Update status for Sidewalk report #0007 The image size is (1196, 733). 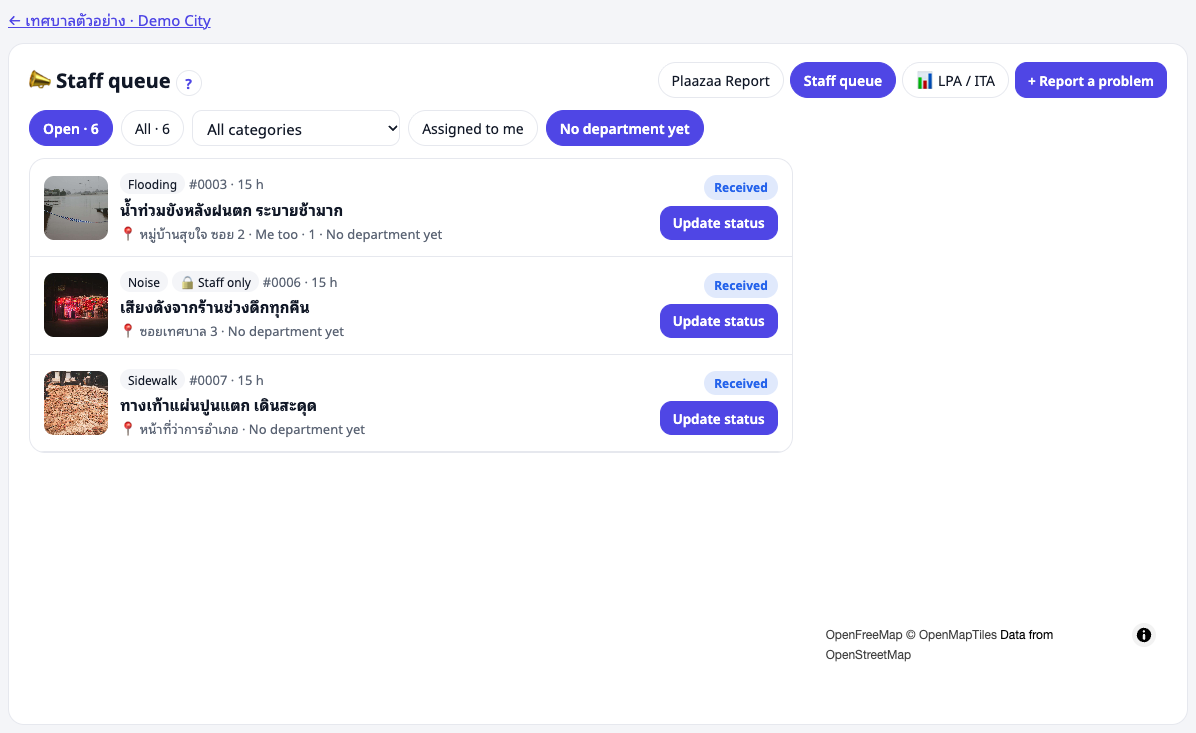719,419
